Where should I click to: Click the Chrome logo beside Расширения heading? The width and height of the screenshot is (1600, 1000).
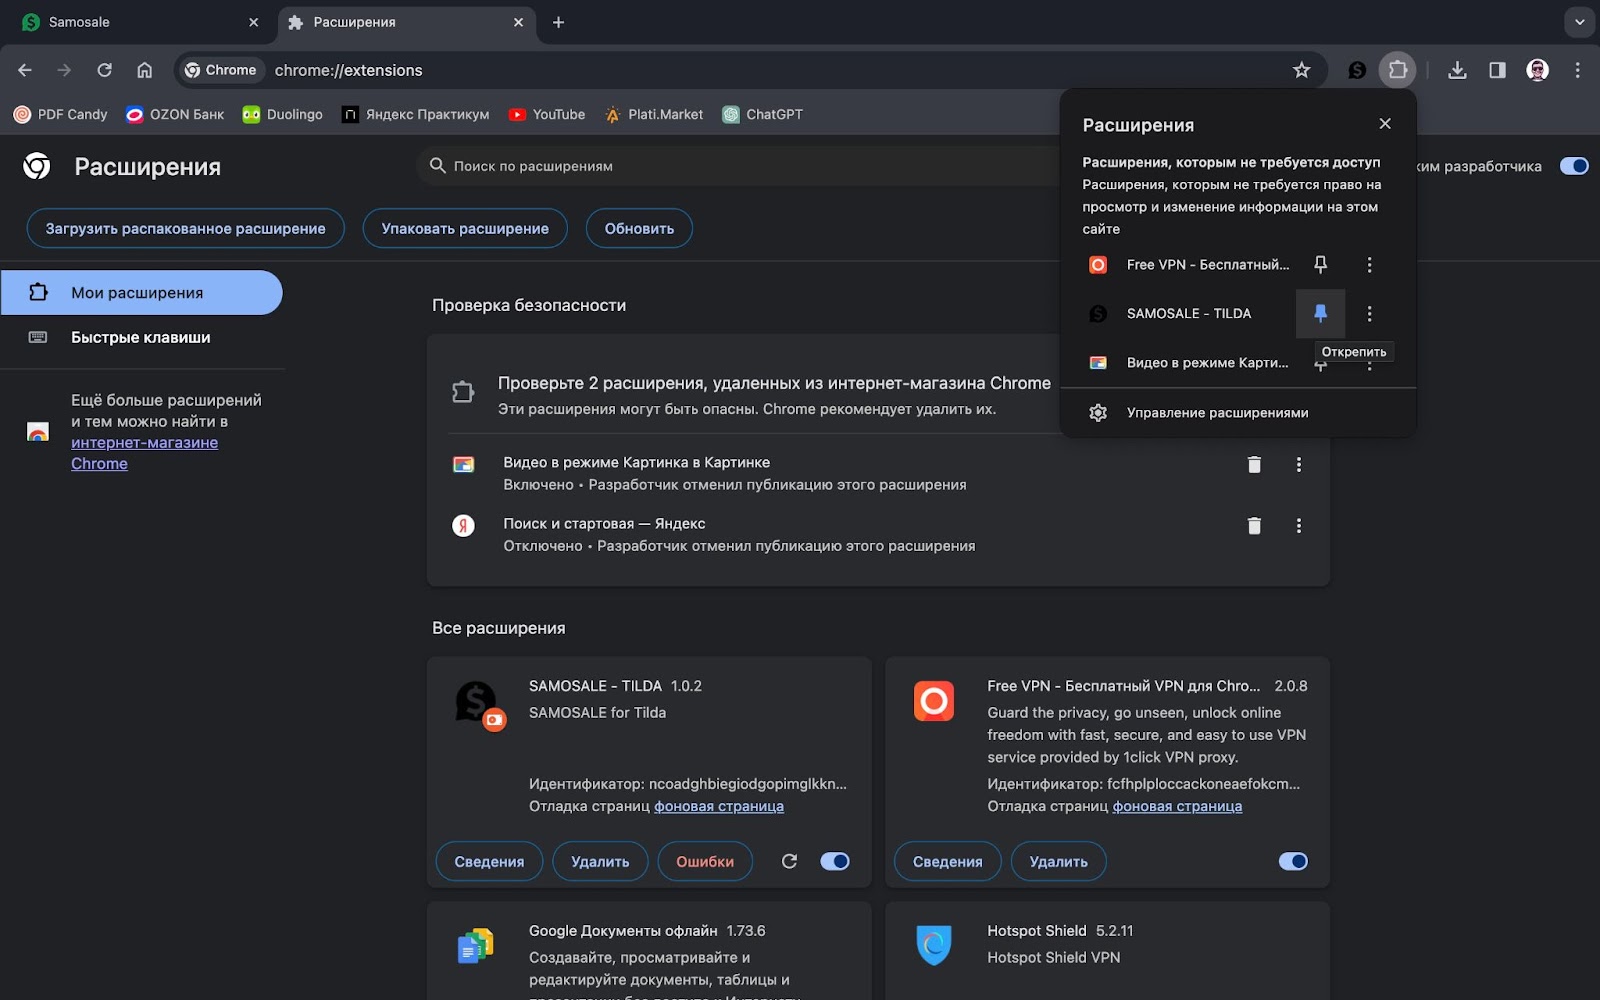tap(37, 166)
